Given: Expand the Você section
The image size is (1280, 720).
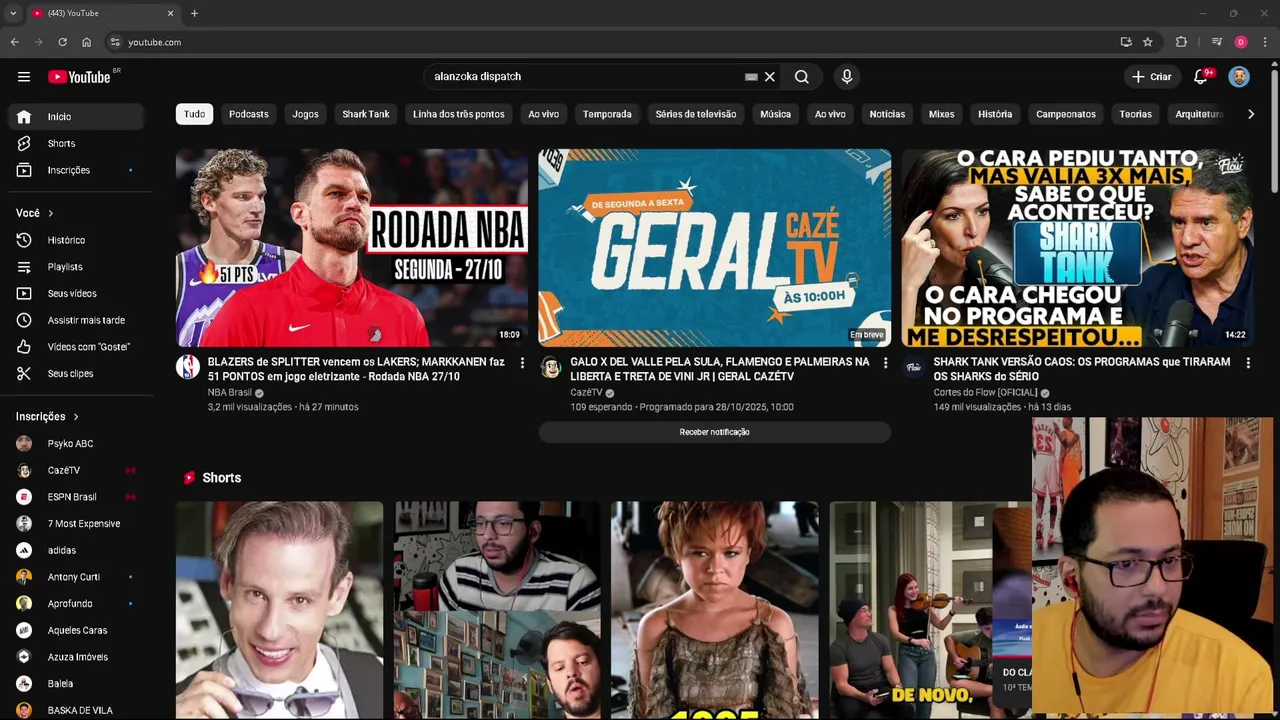Looking at the screenshot, I should (x=35, y=213).
